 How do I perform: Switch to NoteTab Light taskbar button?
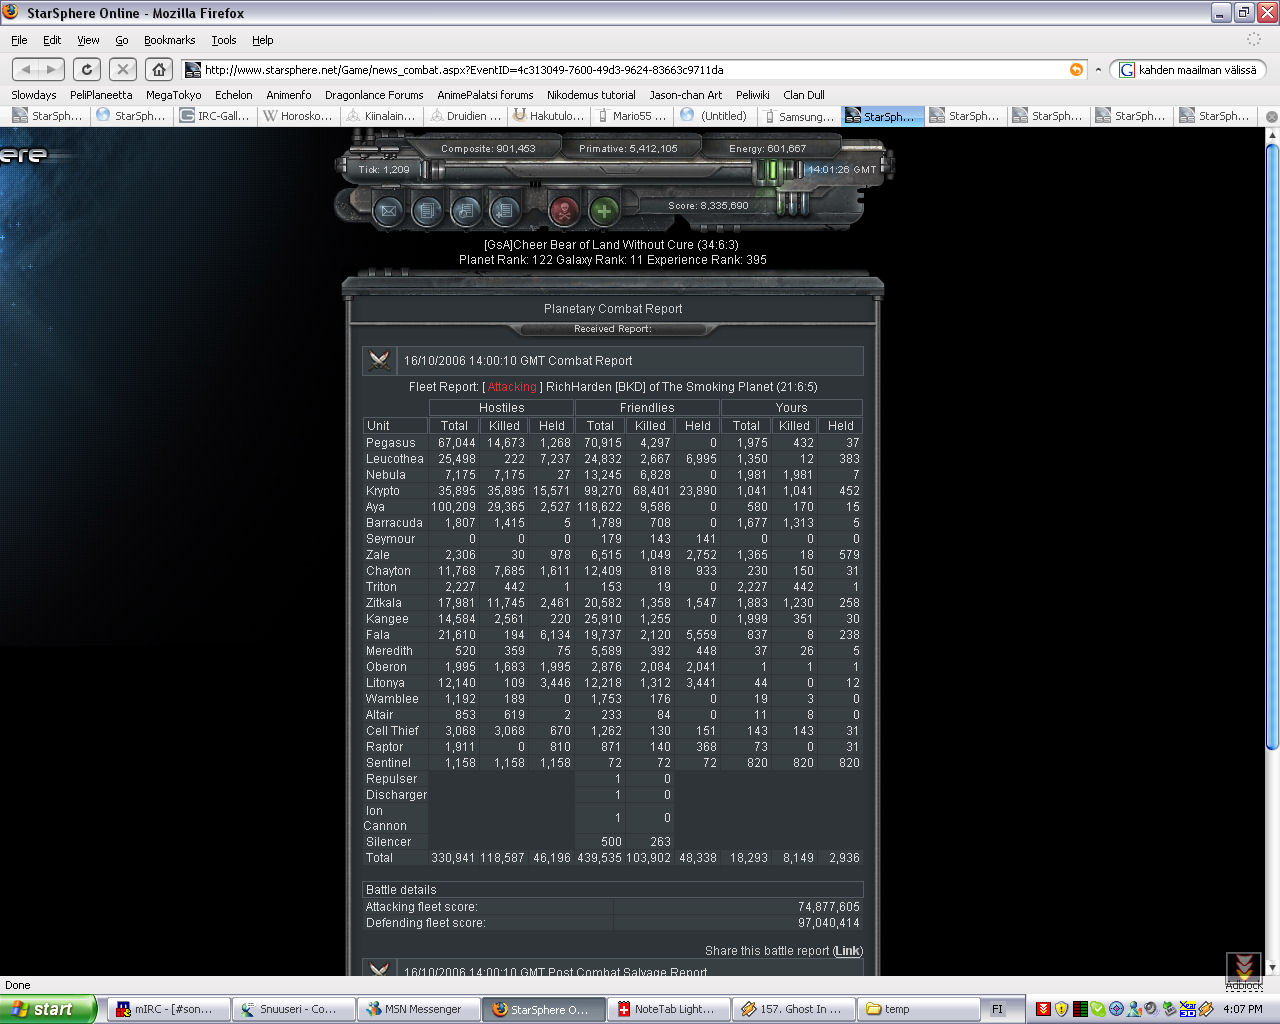[x=668, y=1009]
